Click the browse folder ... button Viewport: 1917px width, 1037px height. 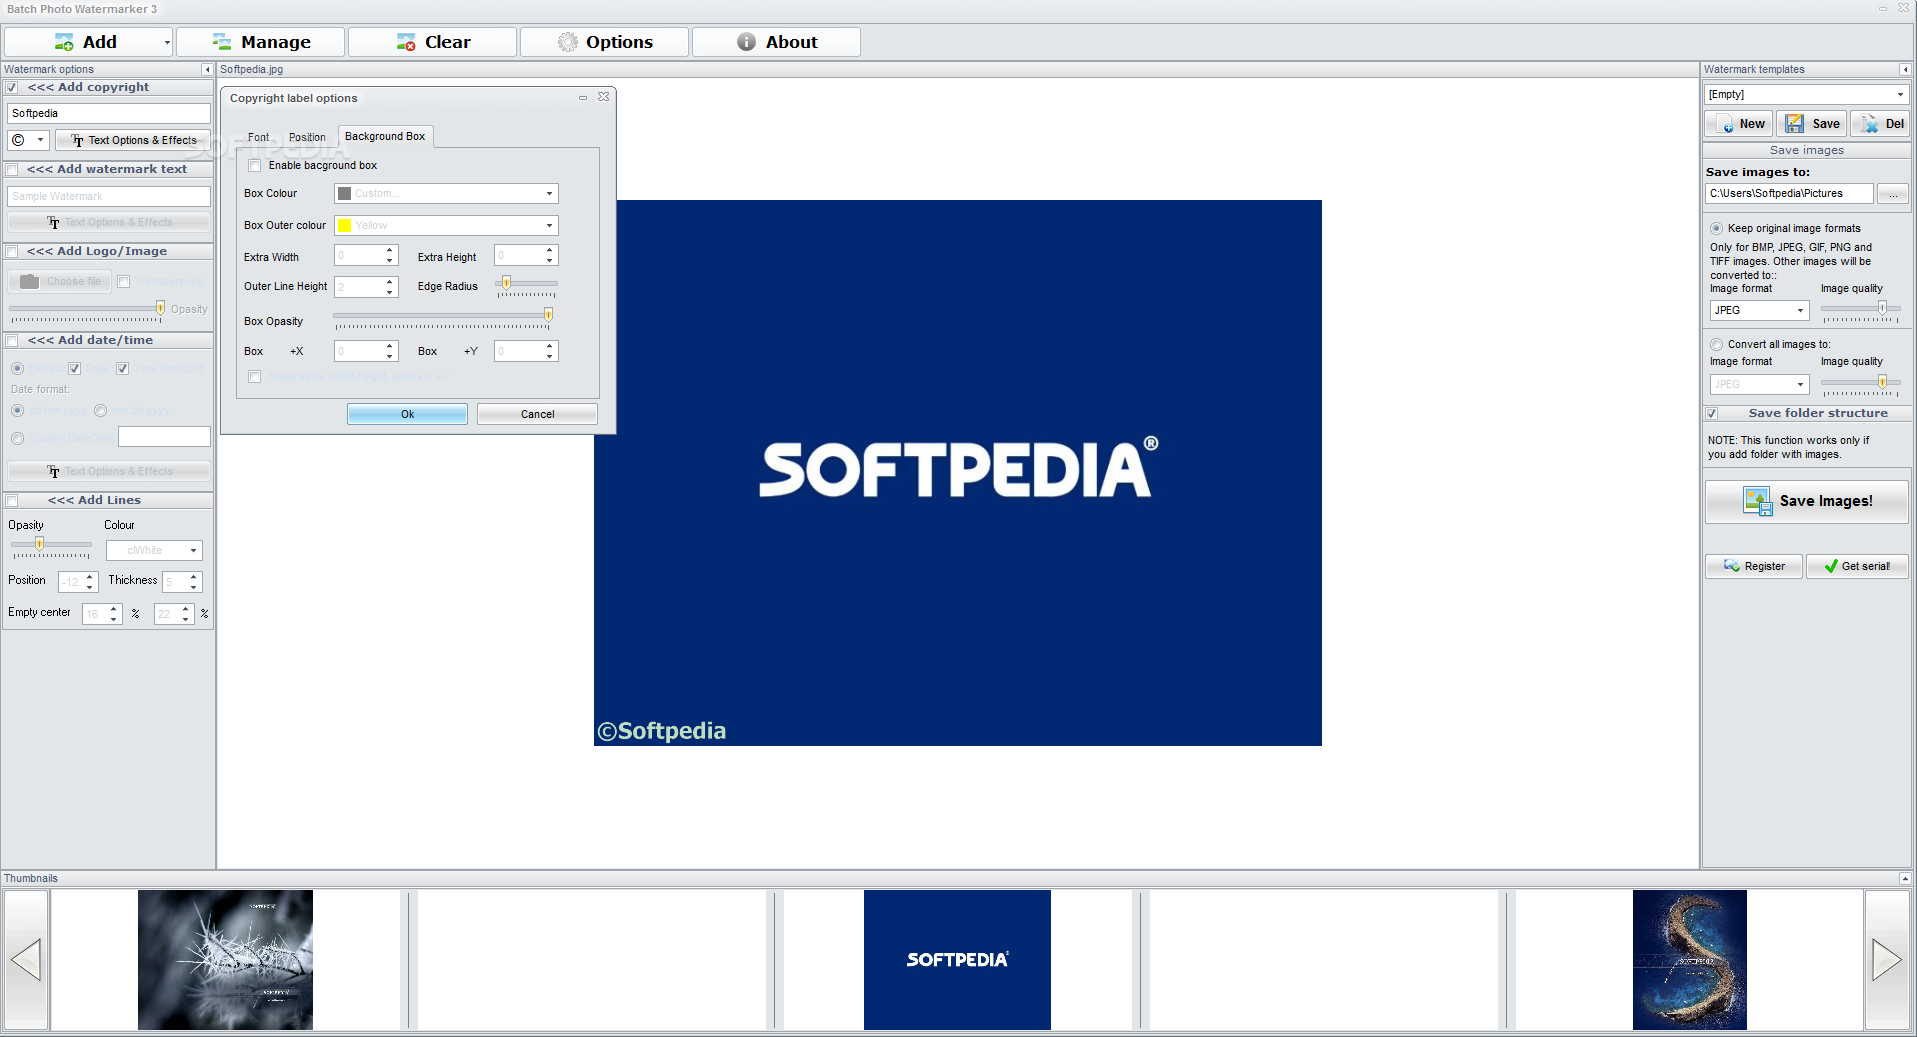1893,193
